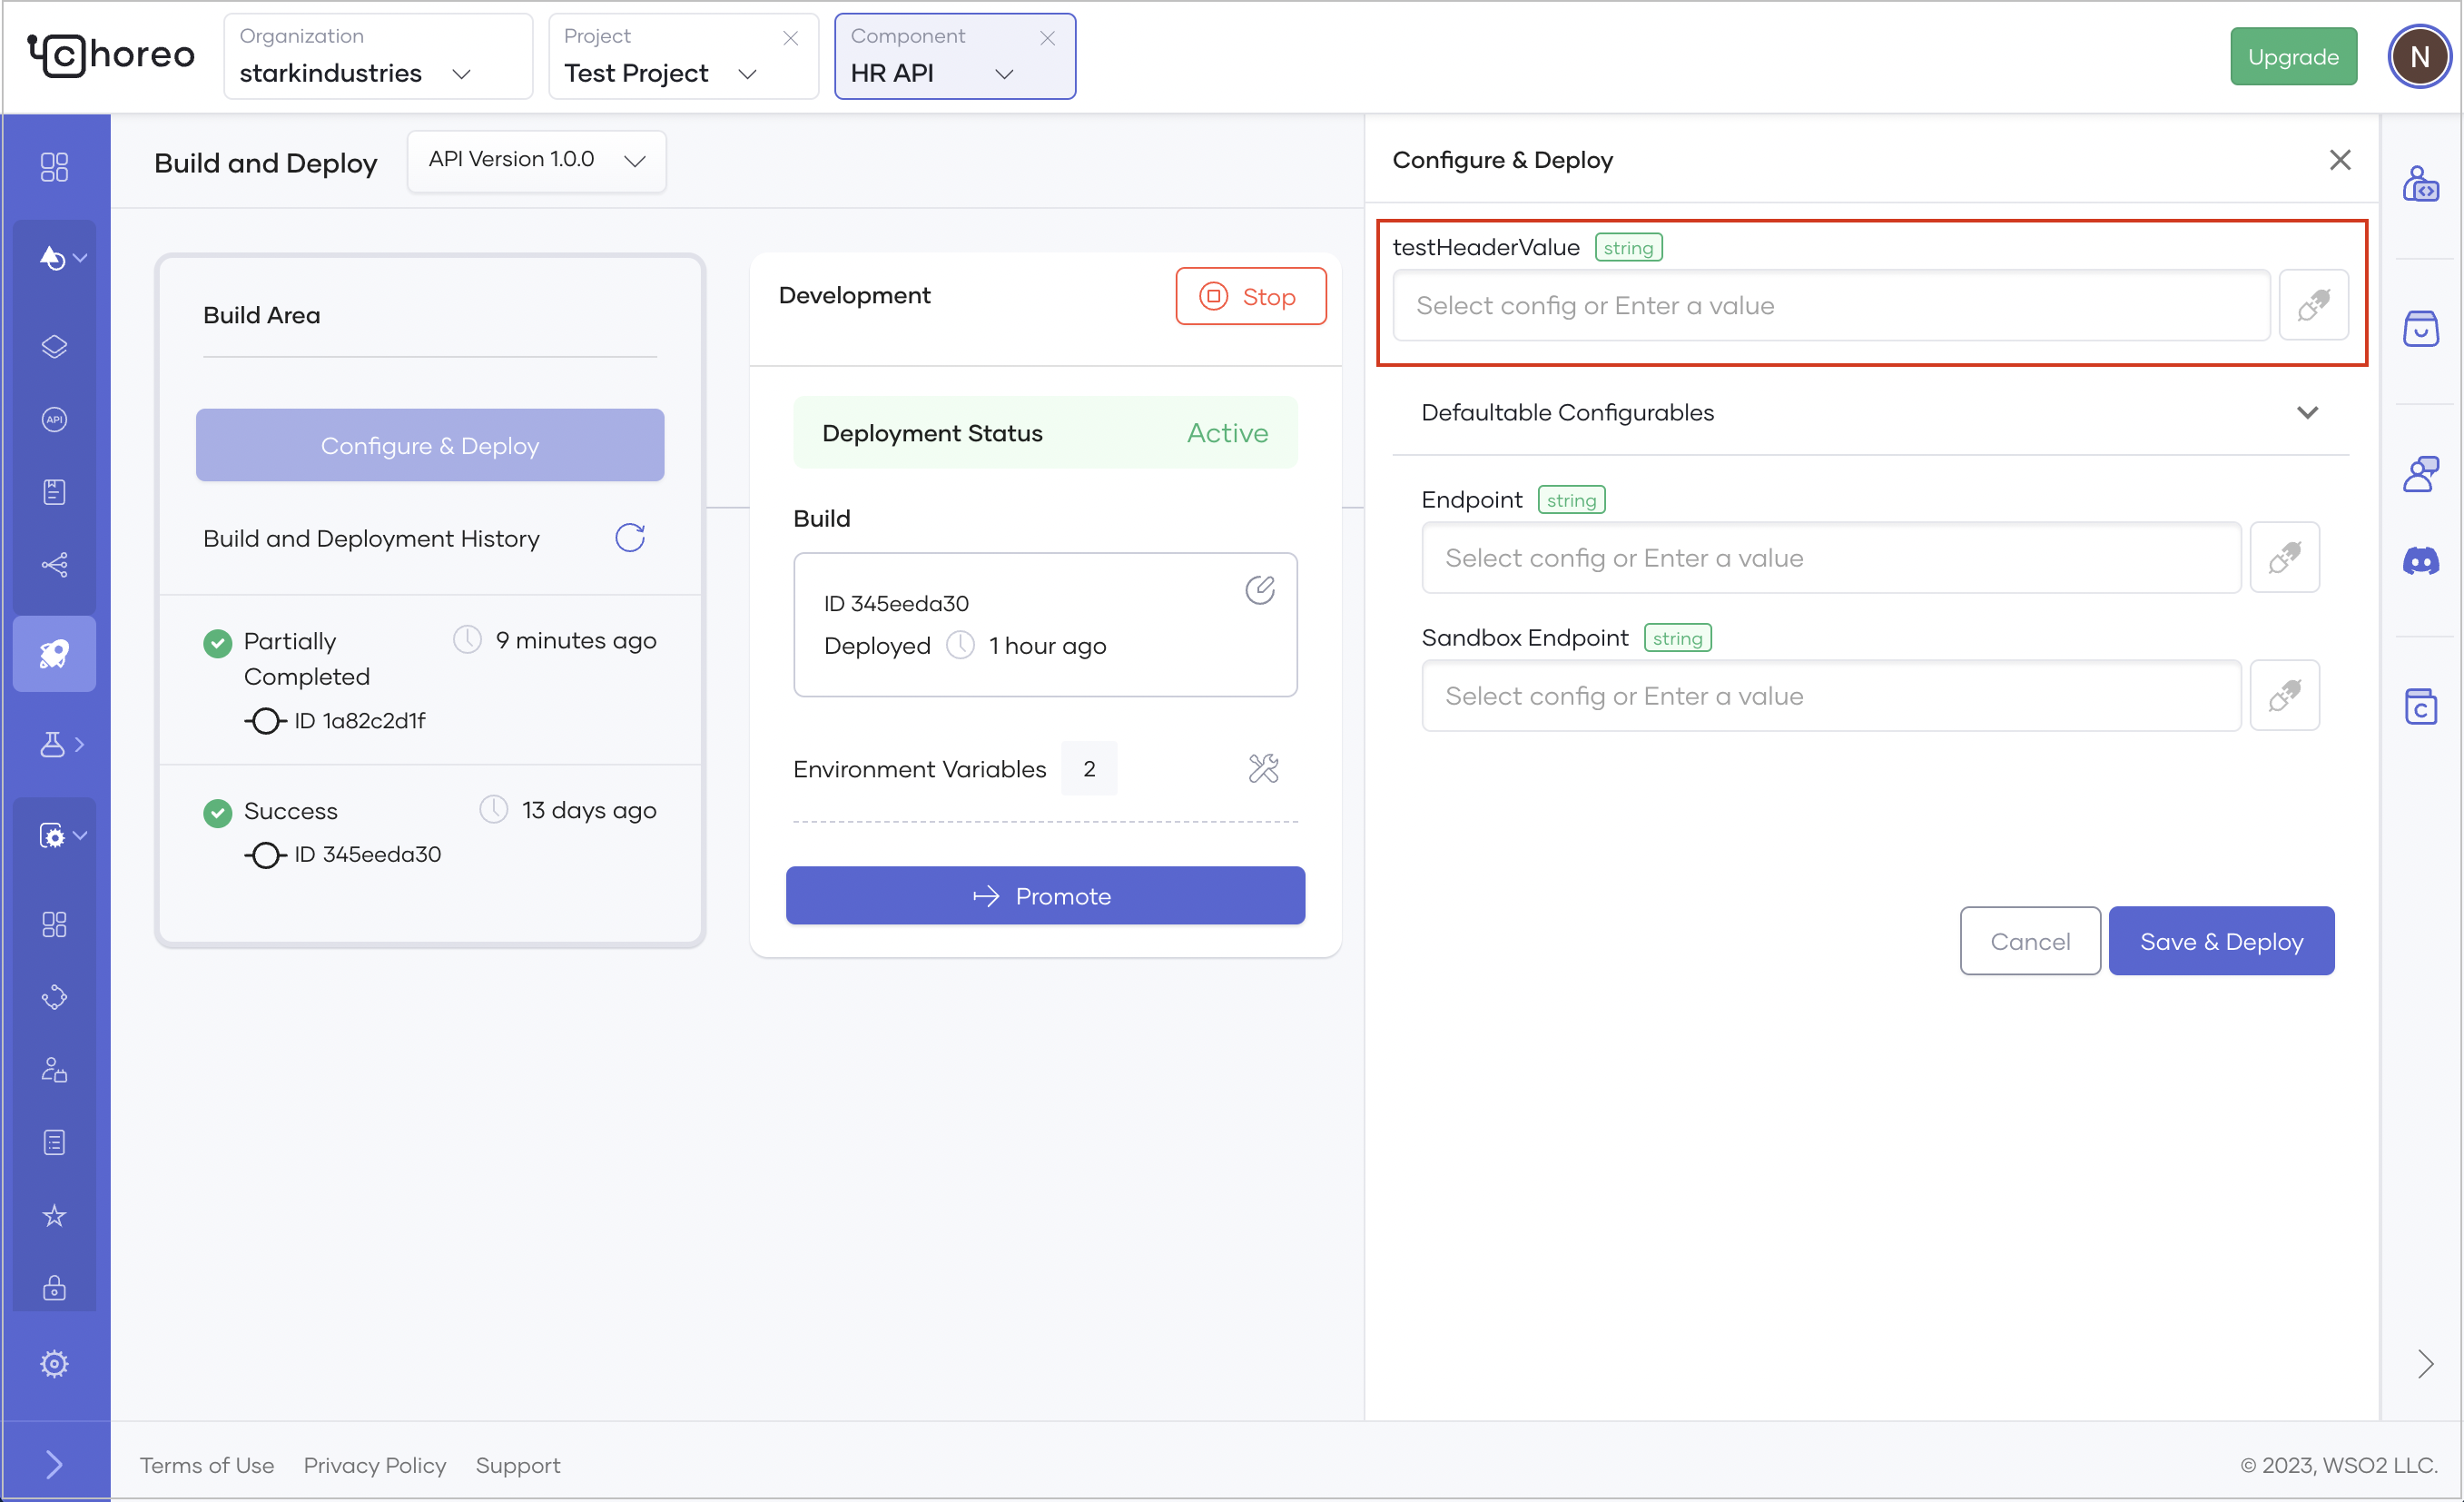Clear the Project selection with X
Image resolution: width=2464 pixels, height=1502 pixels.
click(790, 38)
